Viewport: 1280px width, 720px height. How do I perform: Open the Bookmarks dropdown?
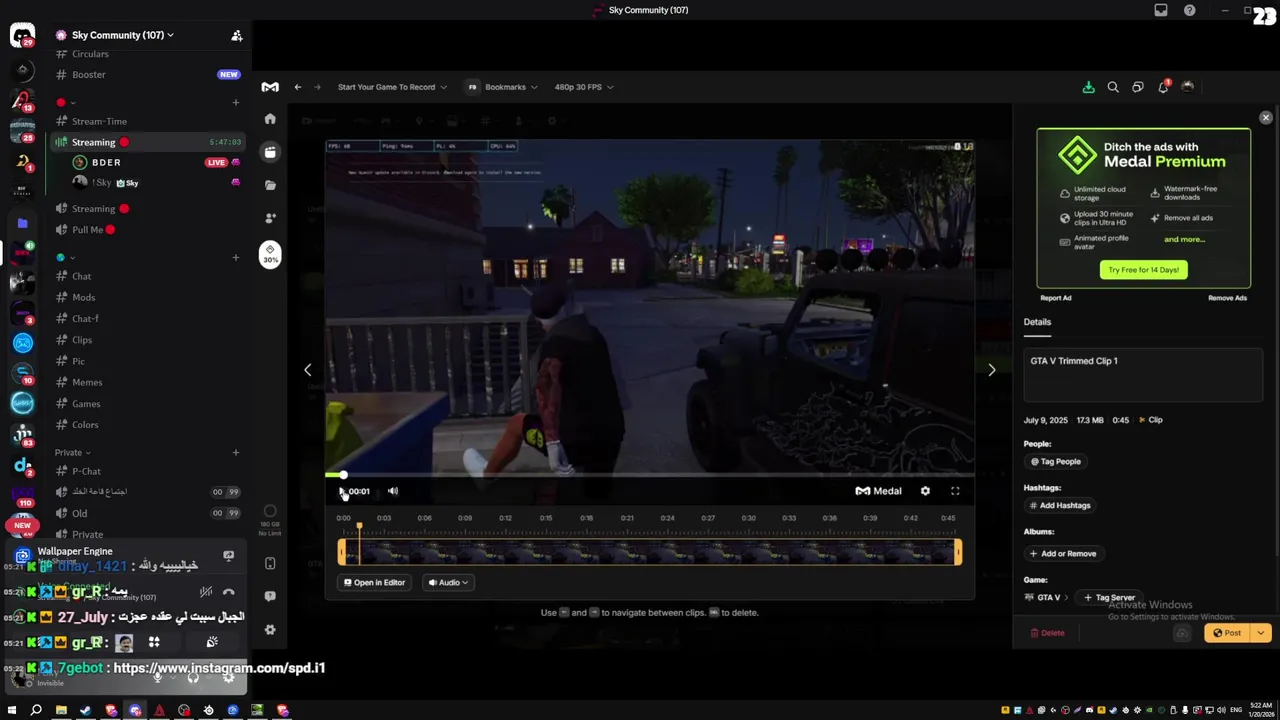pyautogui.click(x=503, y=87)
